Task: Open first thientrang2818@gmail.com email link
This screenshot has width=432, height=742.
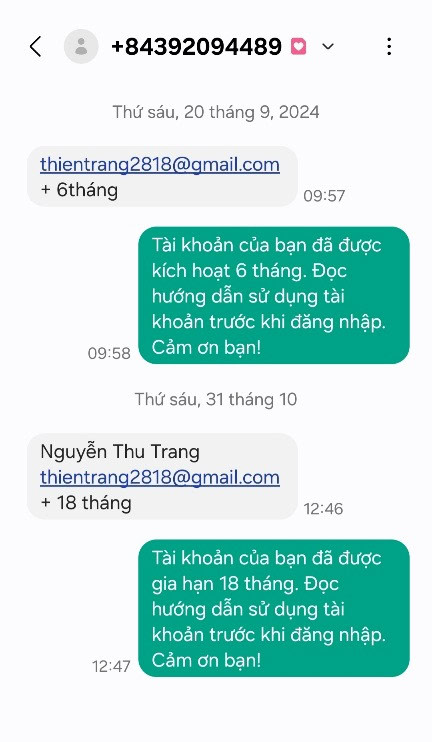Action: (160, 165)
